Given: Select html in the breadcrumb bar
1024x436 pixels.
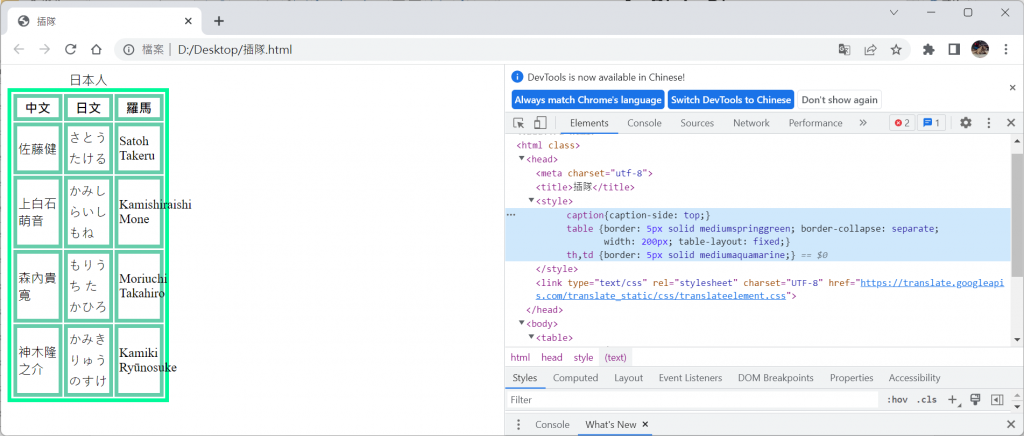Looking at the screenshot, I should [x=520, y=358].
